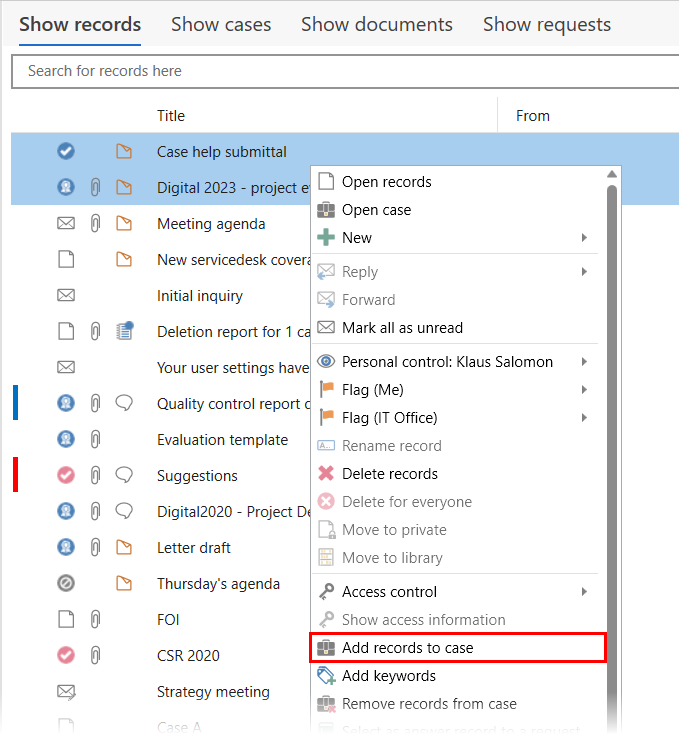Select the Meeting agenda record title
This screenshot has width=679, height=743.
click(211, 224)
